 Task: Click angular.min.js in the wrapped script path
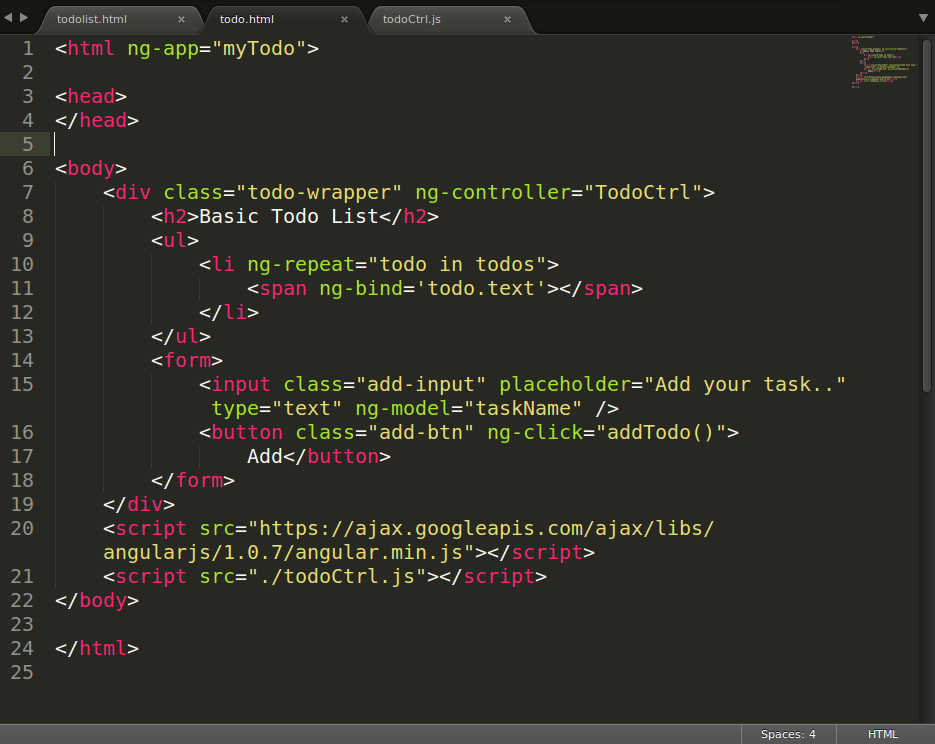click(x=379, y=553)
